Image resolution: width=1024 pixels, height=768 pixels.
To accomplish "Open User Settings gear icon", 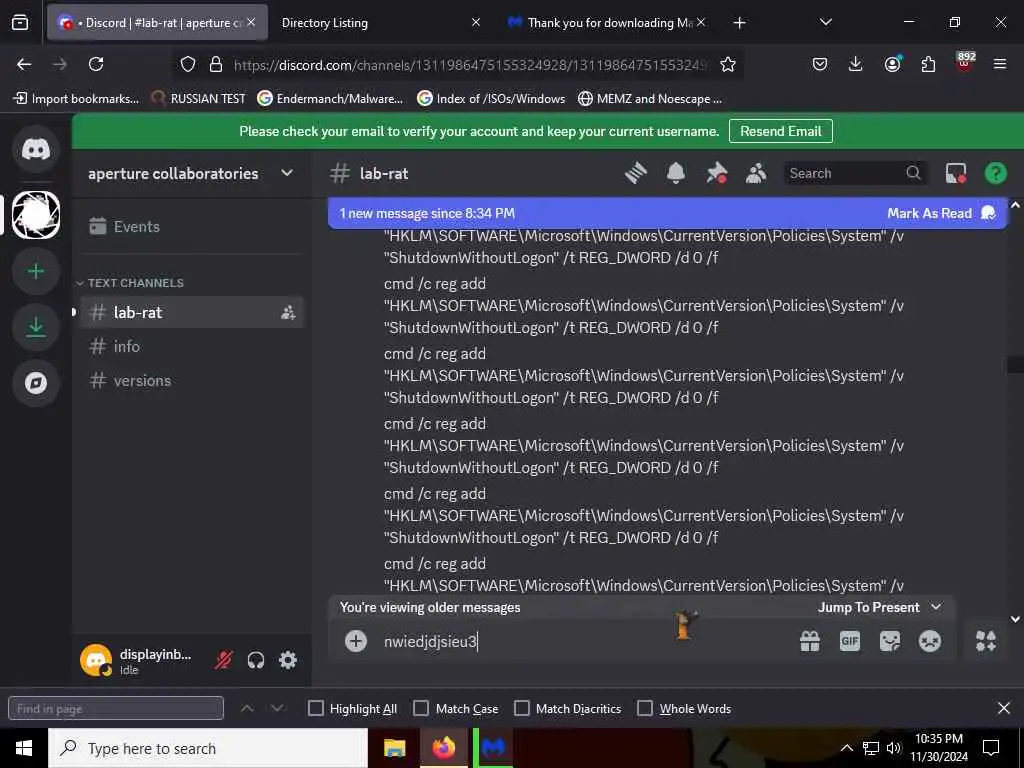I will click(x=288, y=660).
